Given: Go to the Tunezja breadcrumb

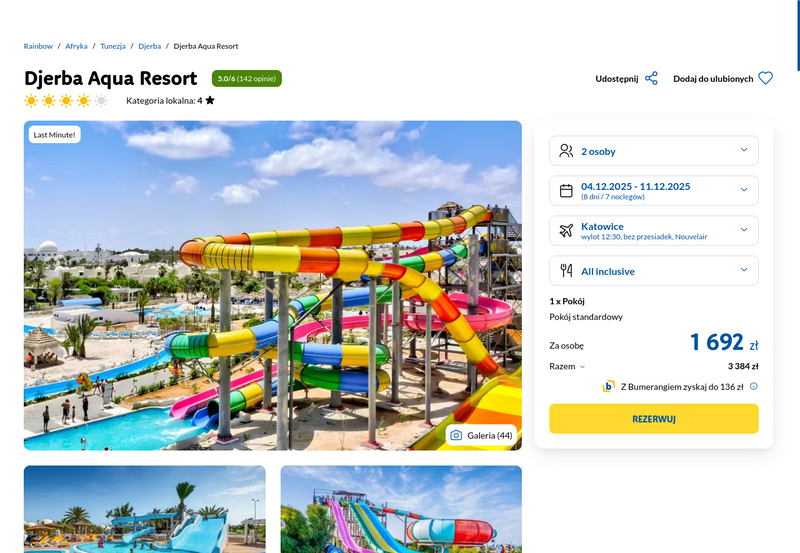Looking at the screenshot, I should click(113, 46).
